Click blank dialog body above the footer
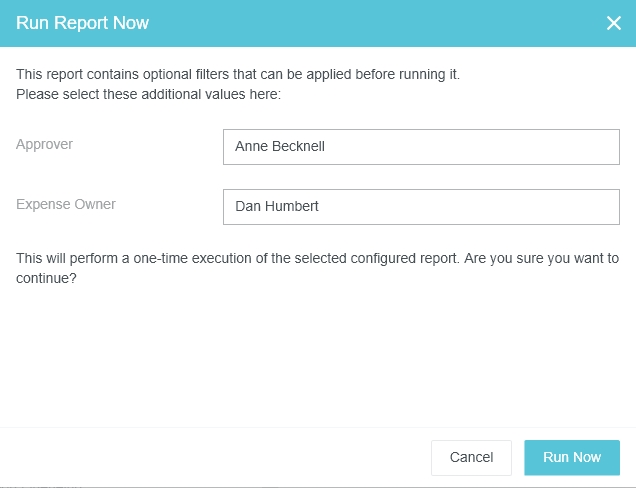The image size is (636, 488). [317, 360]
